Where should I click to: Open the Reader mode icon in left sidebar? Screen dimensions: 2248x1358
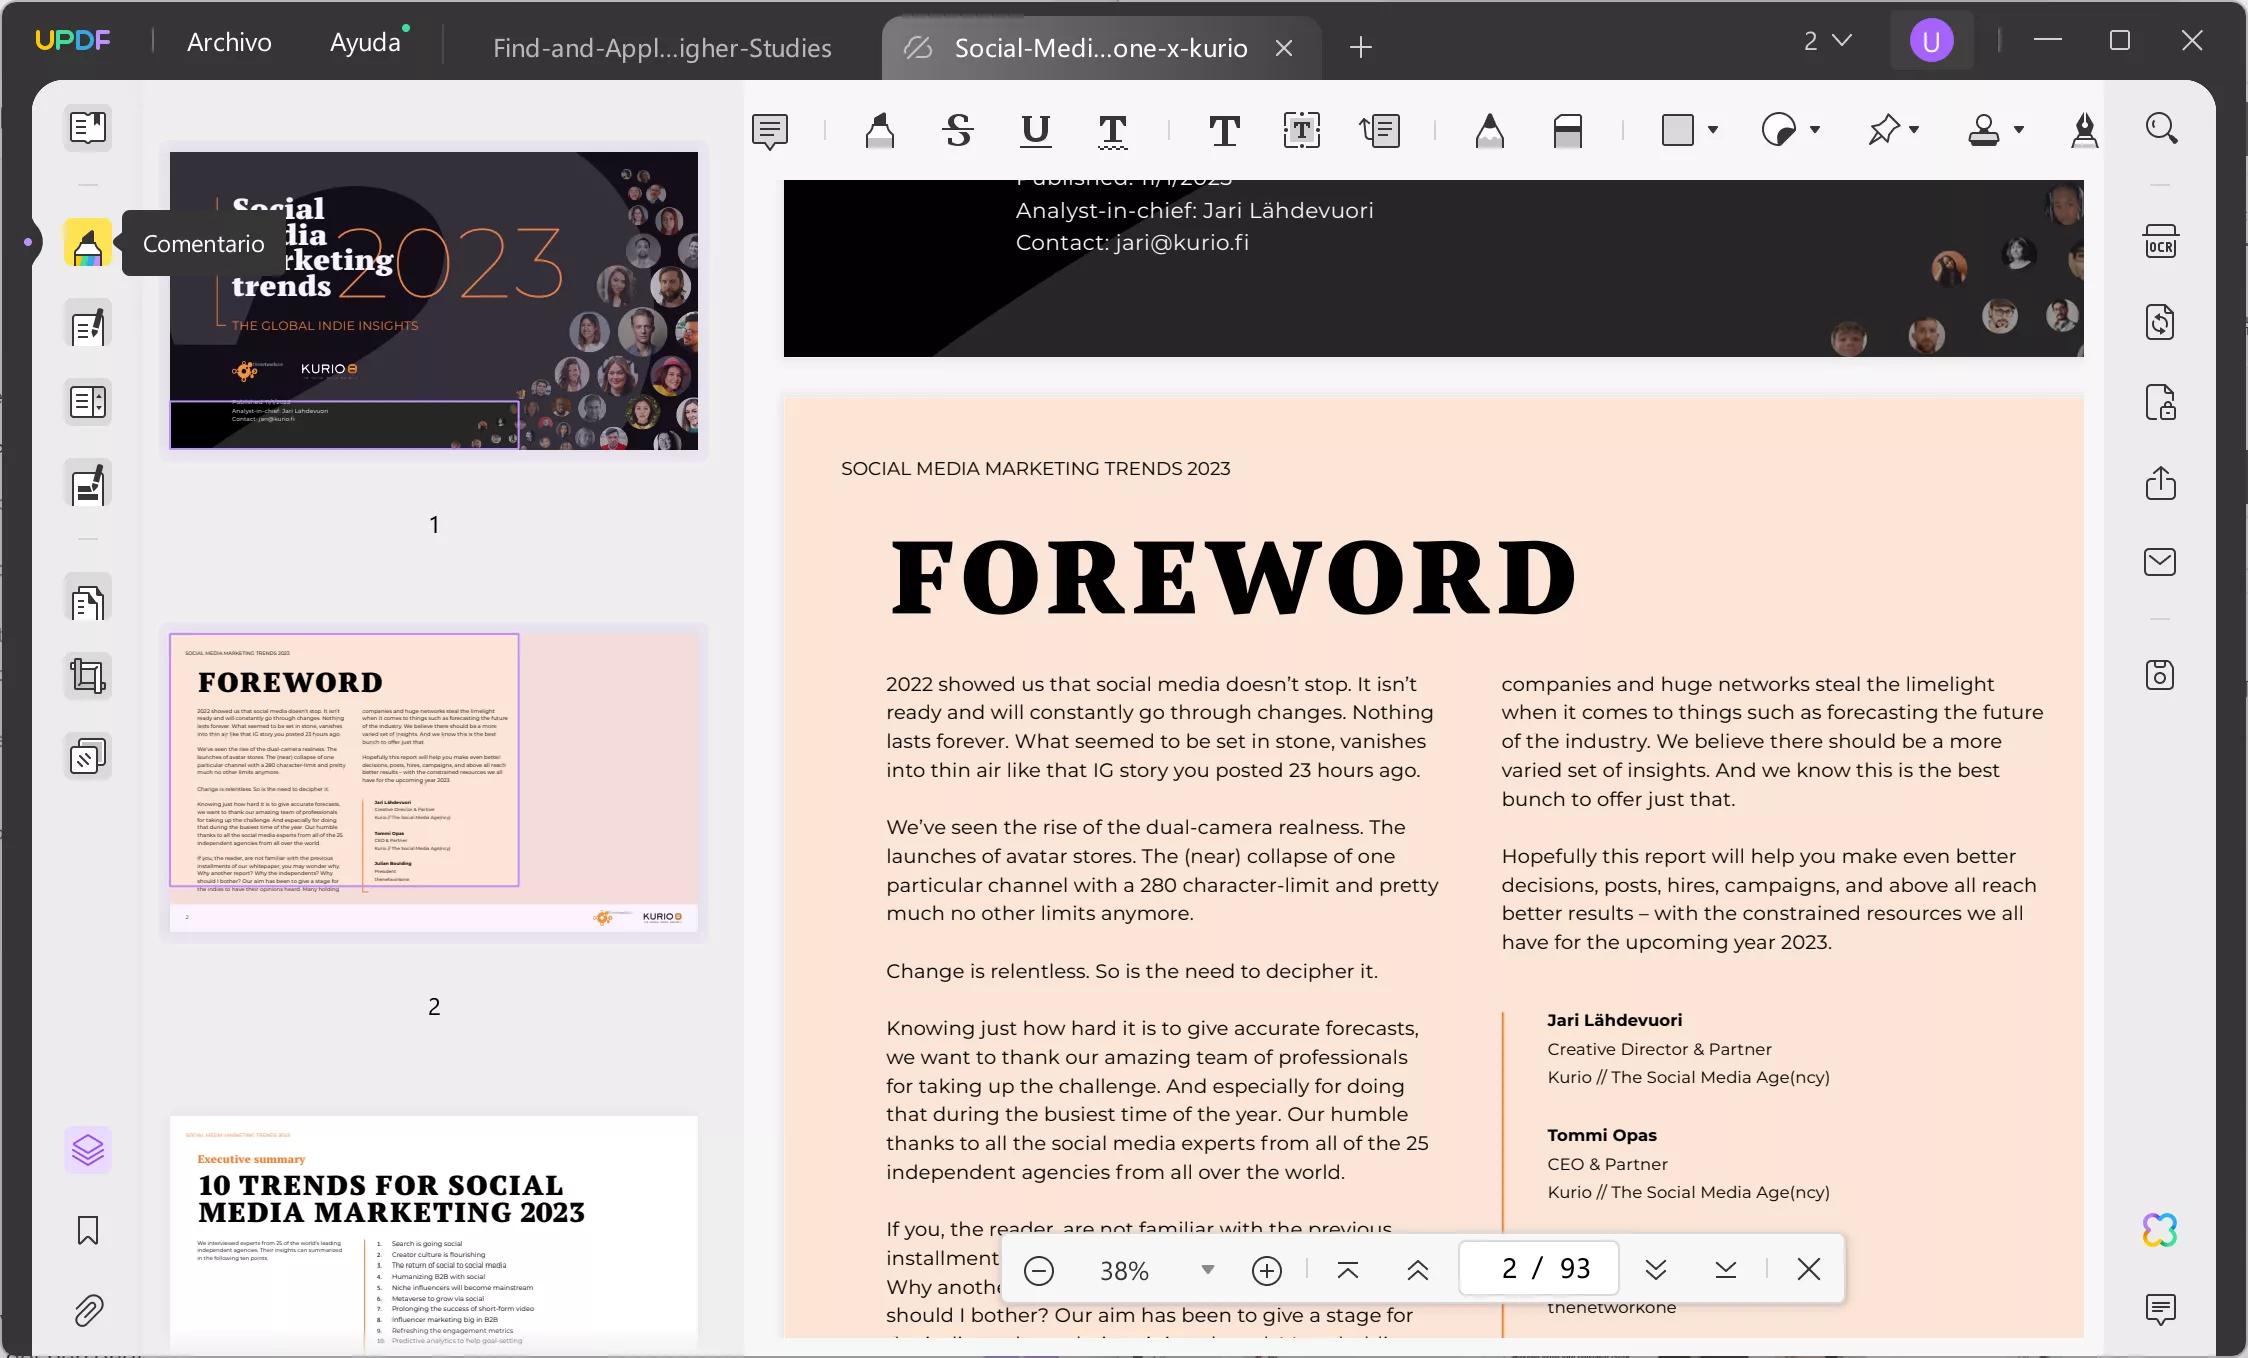tap(88, 128)
